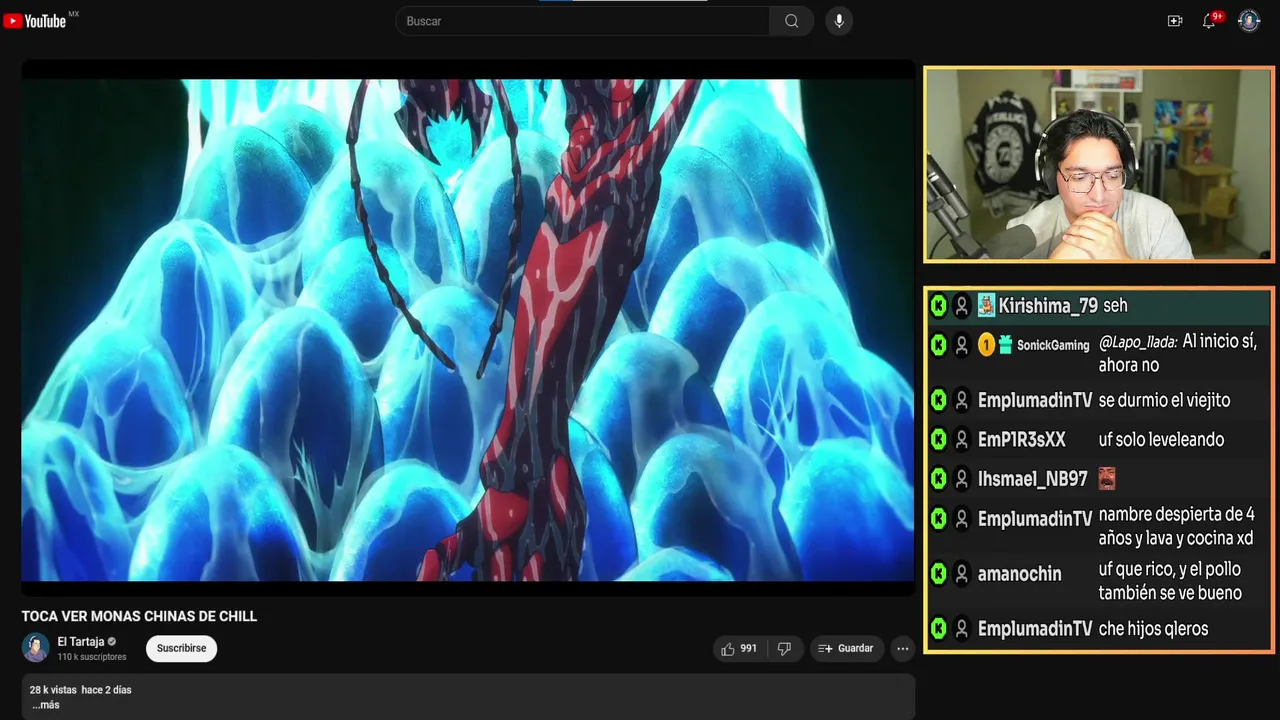
Task: Click the message 'nambre despierta de 4 años'
Action: [x=1177, y=527]
